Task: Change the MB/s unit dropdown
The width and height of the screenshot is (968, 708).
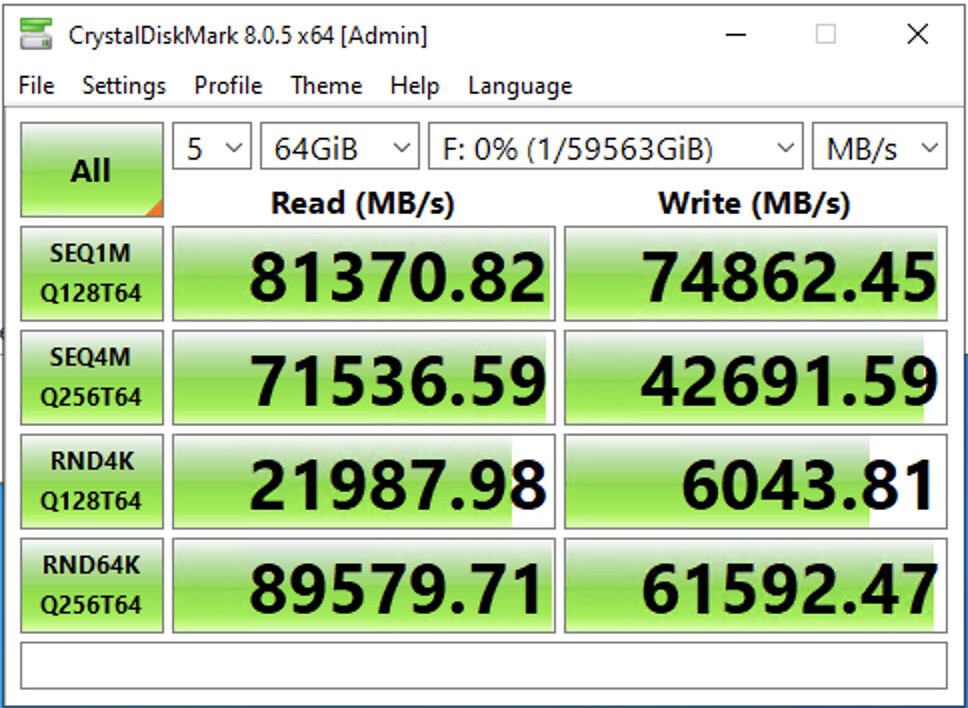Action: [x=879, y=150]
